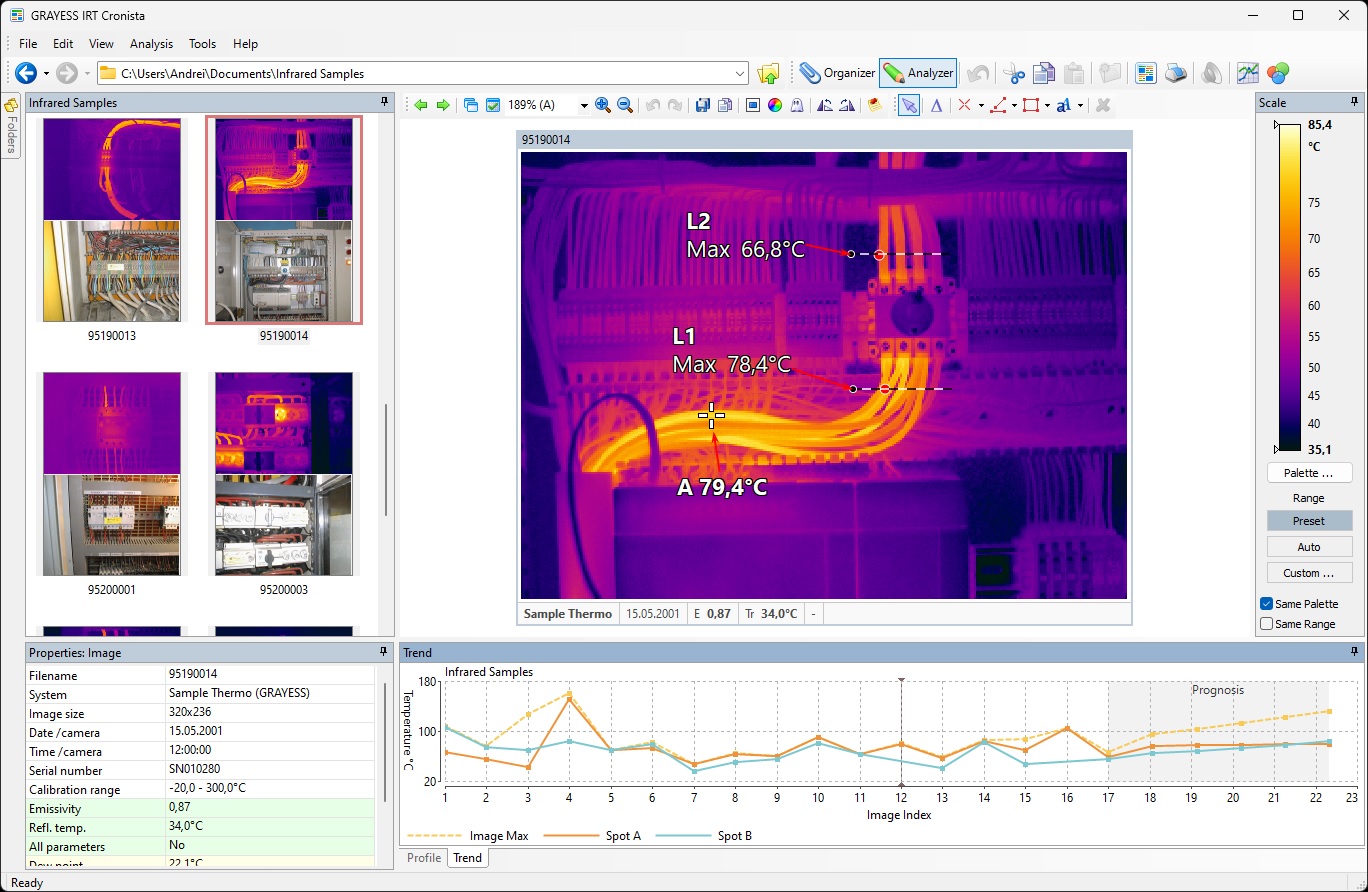Open the line tool dropdown arrow

coord(1014,105)
